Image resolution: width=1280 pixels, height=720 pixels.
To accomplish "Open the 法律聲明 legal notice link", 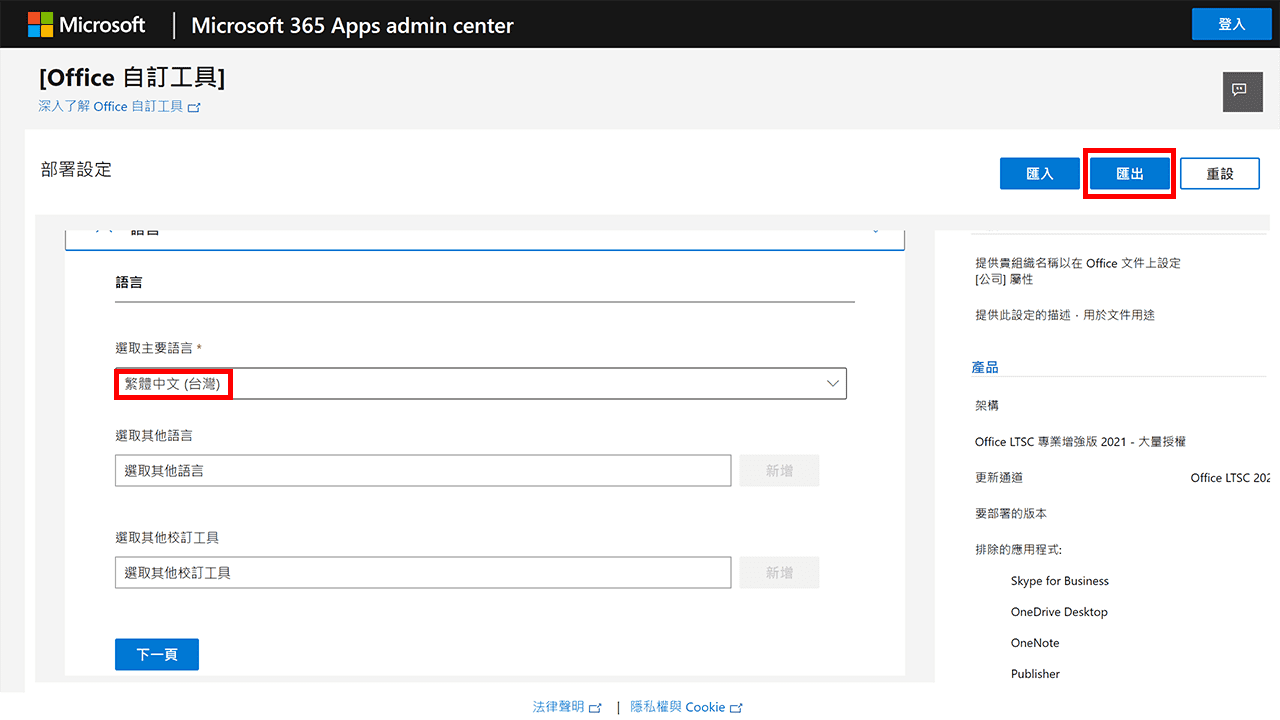I will (558, 707).
